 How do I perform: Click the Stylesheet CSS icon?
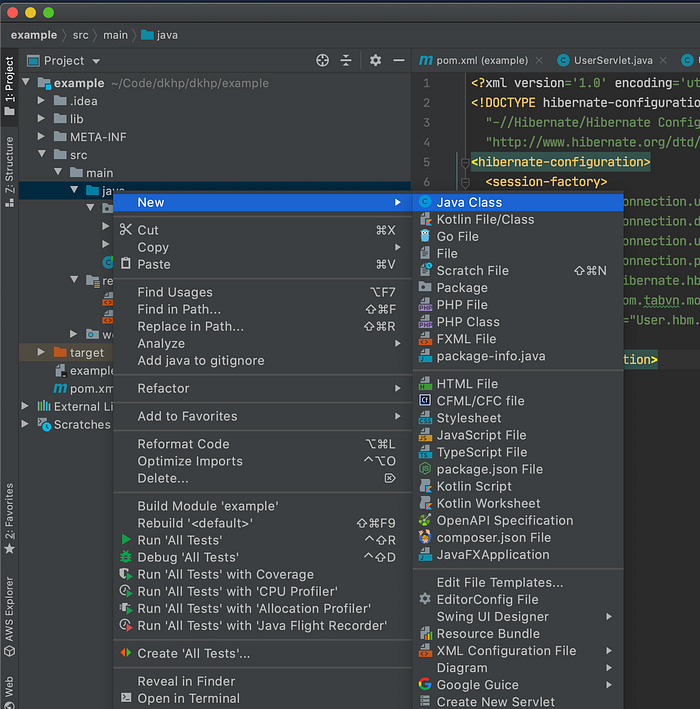(425, 418)
